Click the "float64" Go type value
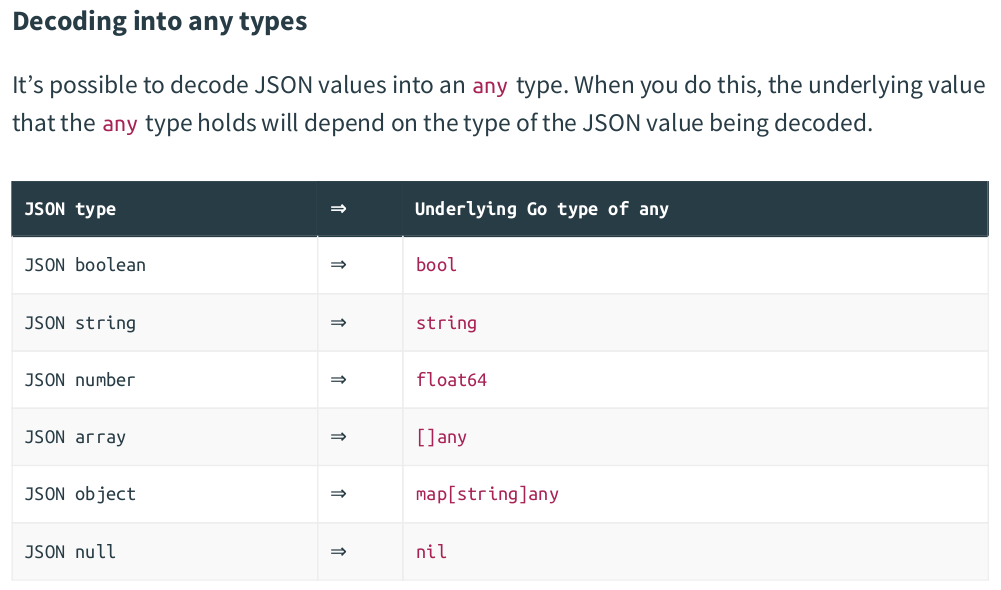Viewport: 1001px width, 590px height. point(451,380)
